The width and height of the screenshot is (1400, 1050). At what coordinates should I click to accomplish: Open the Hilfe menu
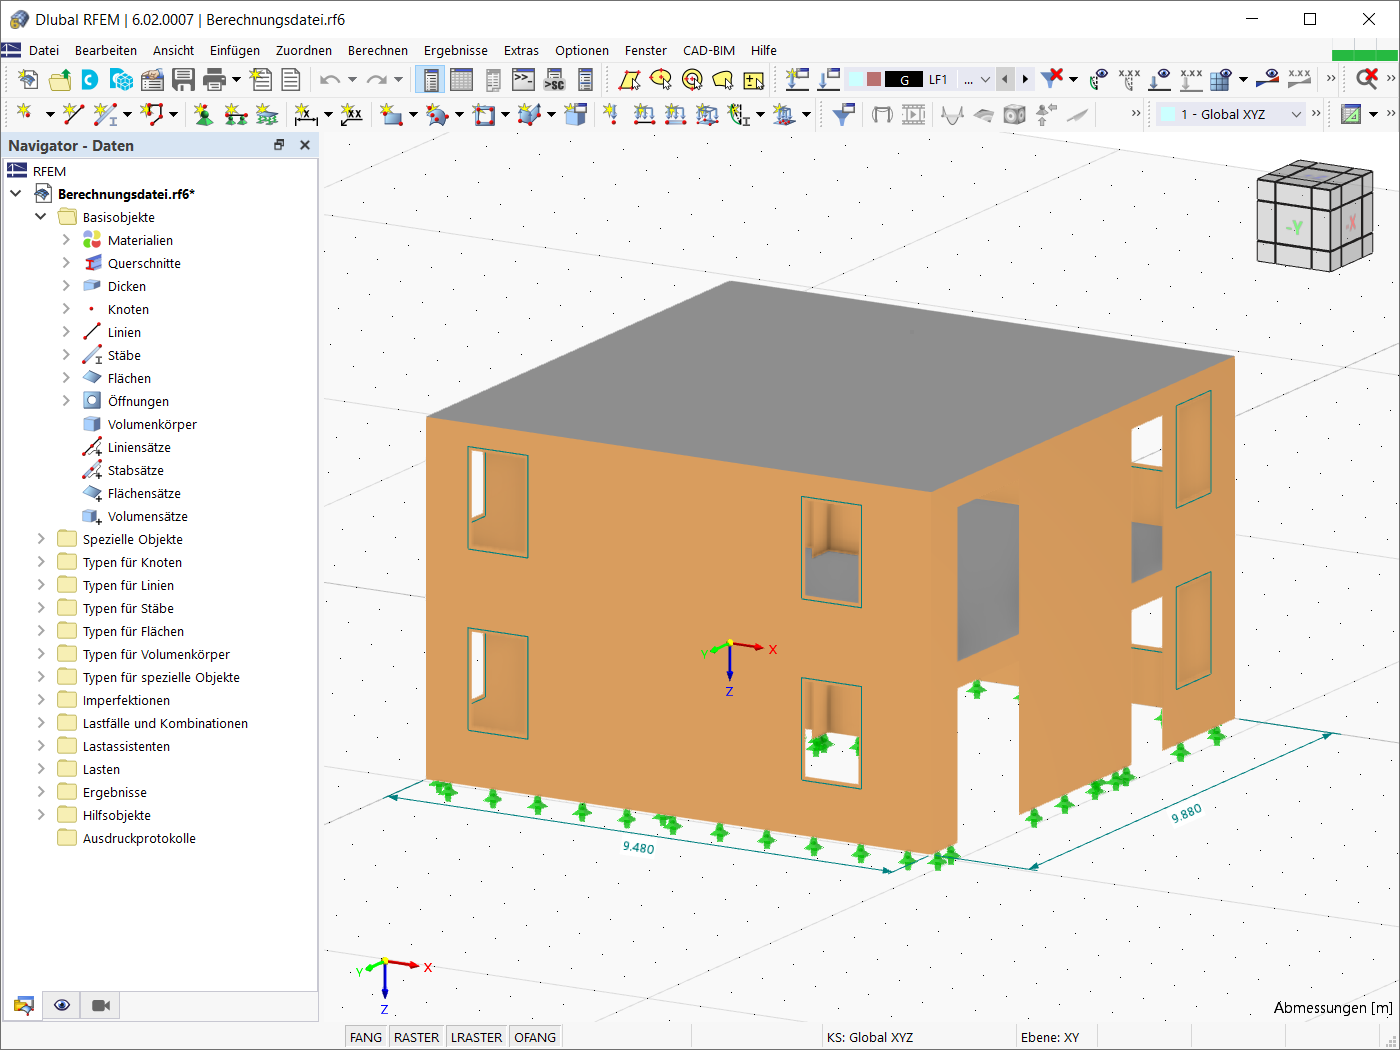pyautogui.click(x=764, y=50)
